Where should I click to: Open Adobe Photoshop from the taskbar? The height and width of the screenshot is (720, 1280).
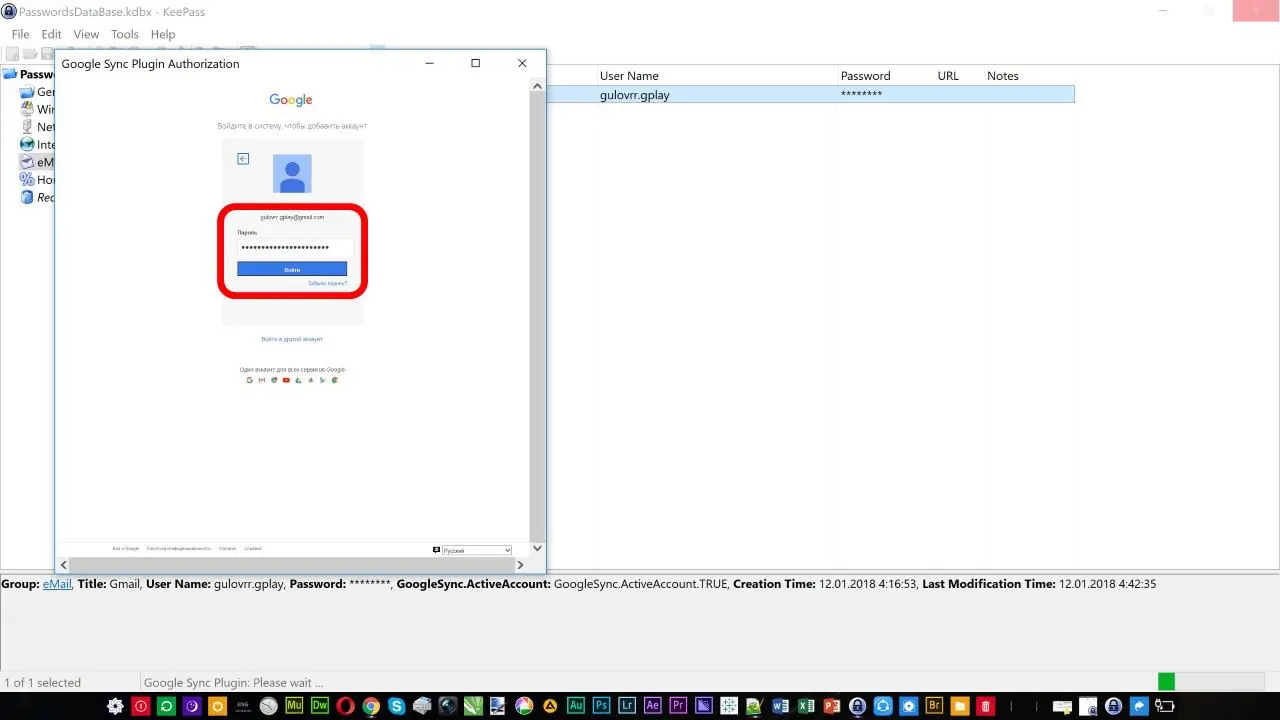[601, 706]
